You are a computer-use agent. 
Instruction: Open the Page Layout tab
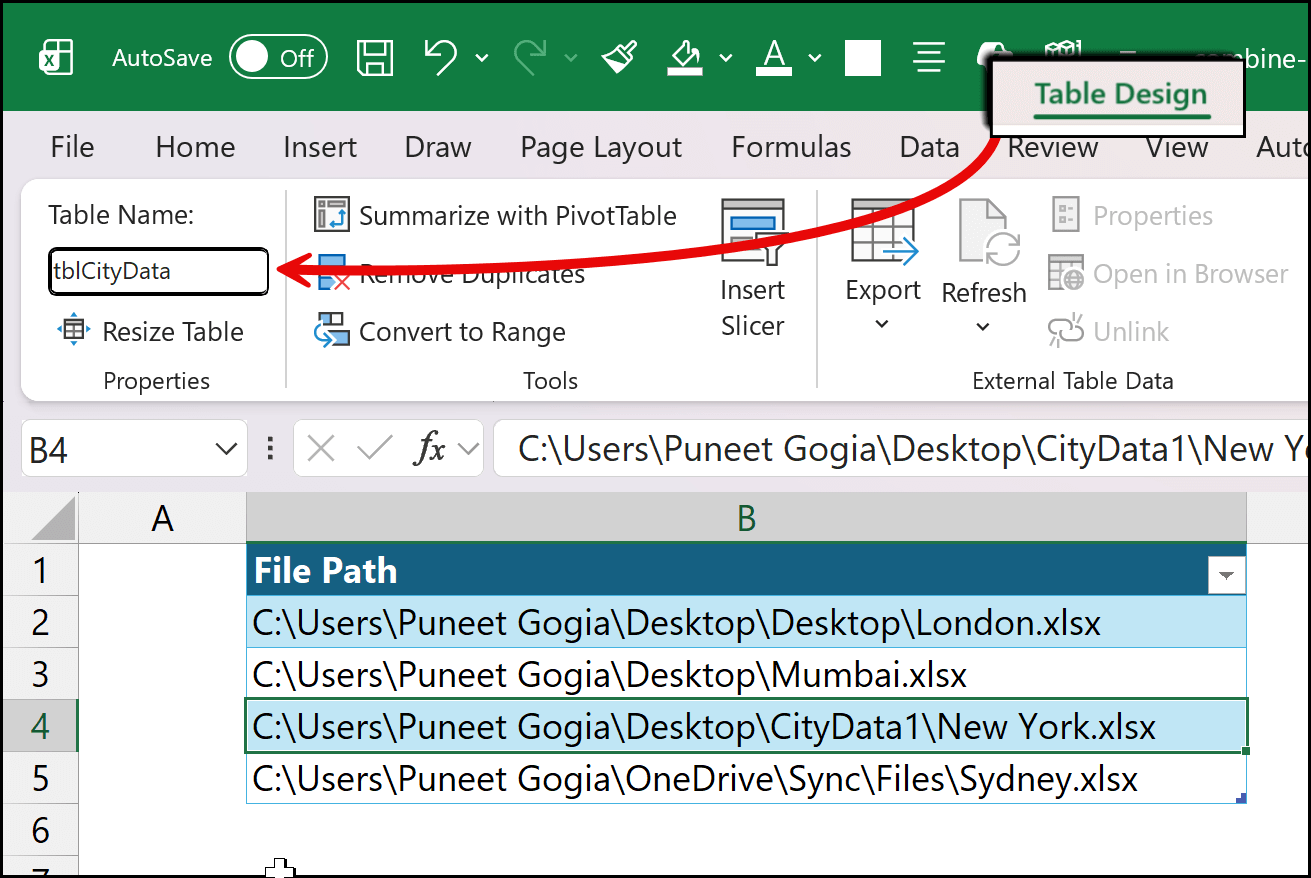601,148
